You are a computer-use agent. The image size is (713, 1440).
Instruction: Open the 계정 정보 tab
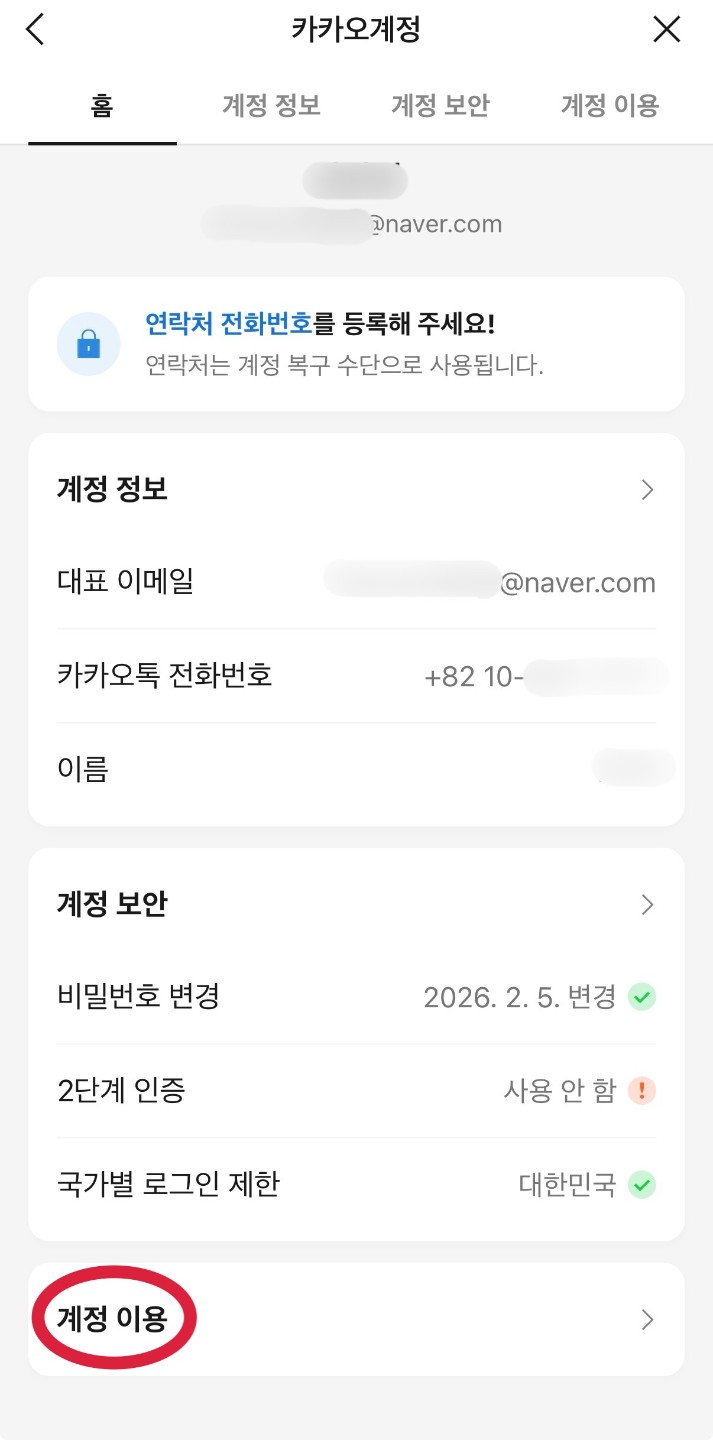(x=271, y=106)
